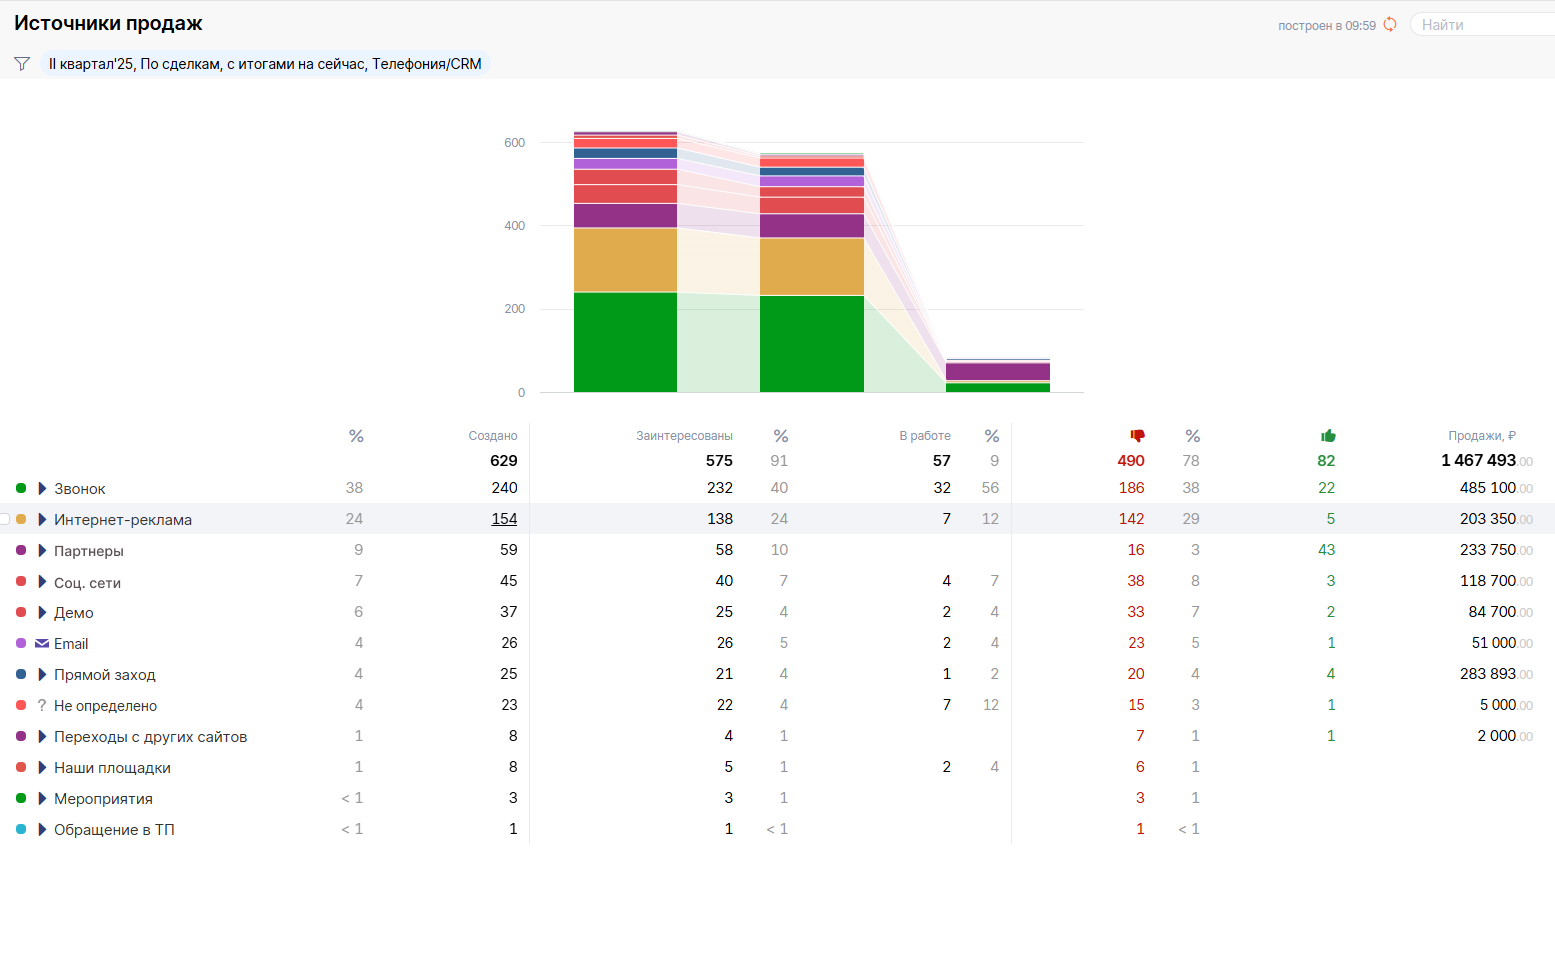The height and width of the screenshot is (954, 1555).
Task: Open the underlined 154 created deals link
Action: (504, 519)
